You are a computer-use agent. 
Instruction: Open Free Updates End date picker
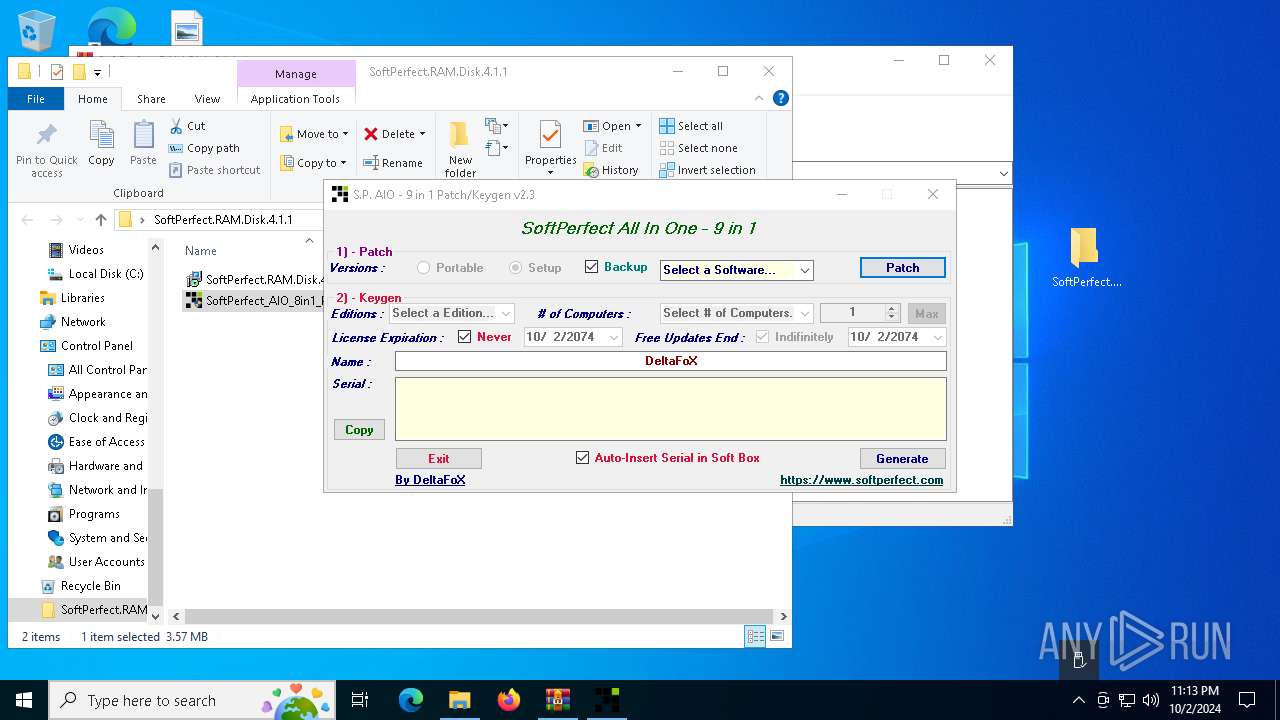[x=896, y=337]
